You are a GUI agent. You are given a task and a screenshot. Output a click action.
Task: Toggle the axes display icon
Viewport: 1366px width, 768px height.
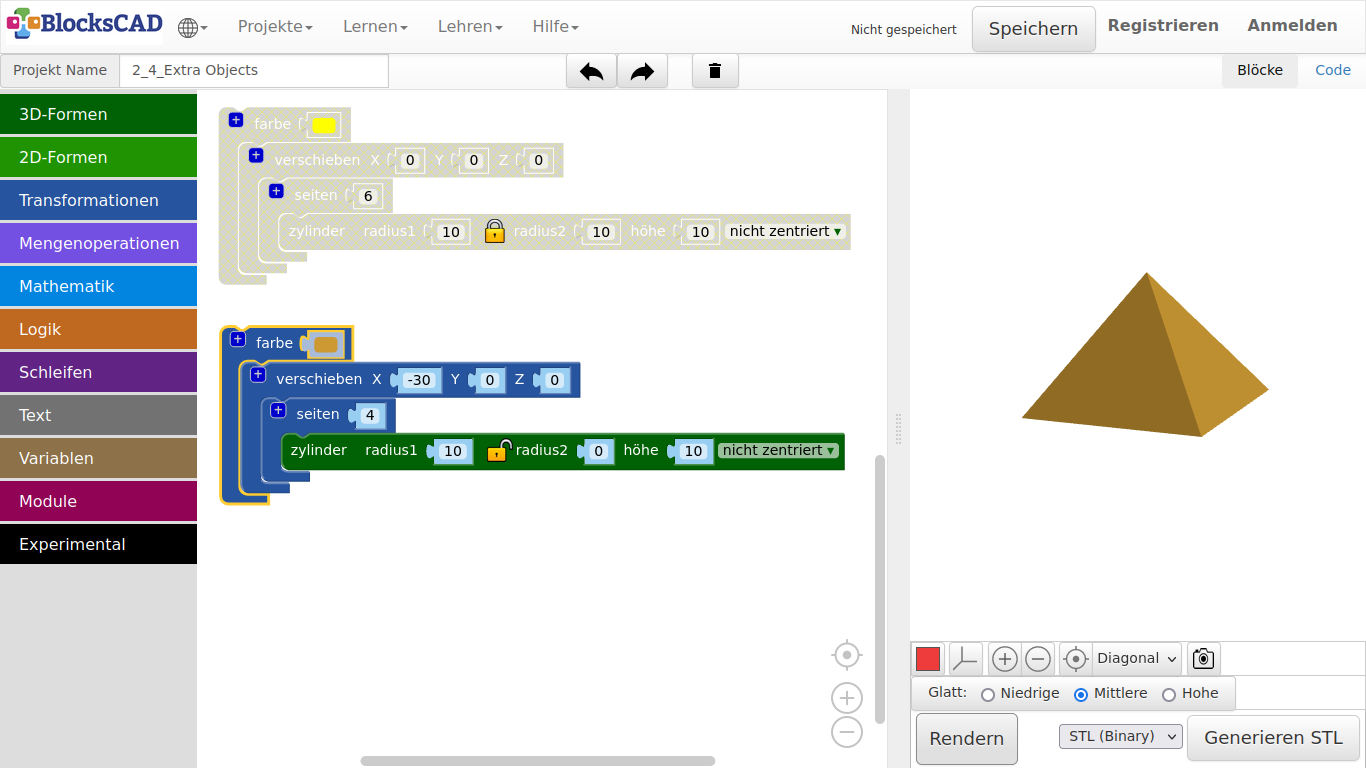pyautogui.click(x=965, y=659)
